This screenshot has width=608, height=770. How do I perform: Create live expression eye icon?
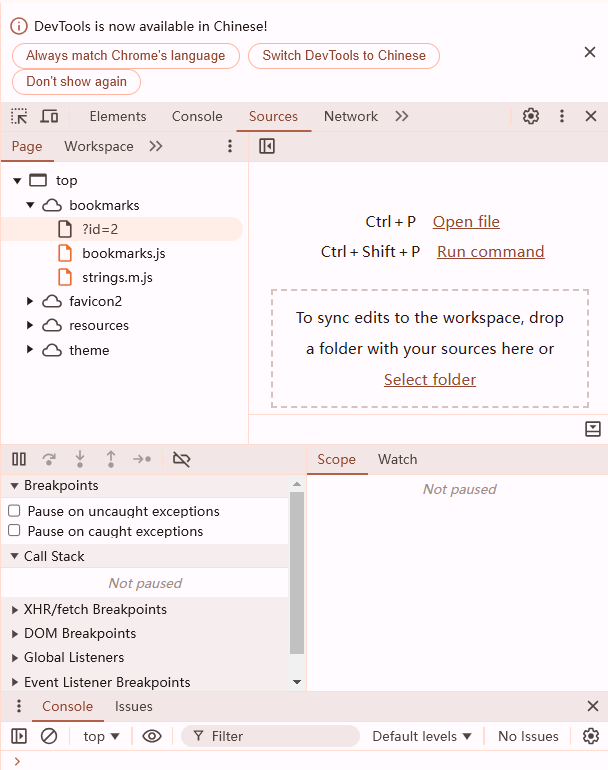click(x=152, y=736)
